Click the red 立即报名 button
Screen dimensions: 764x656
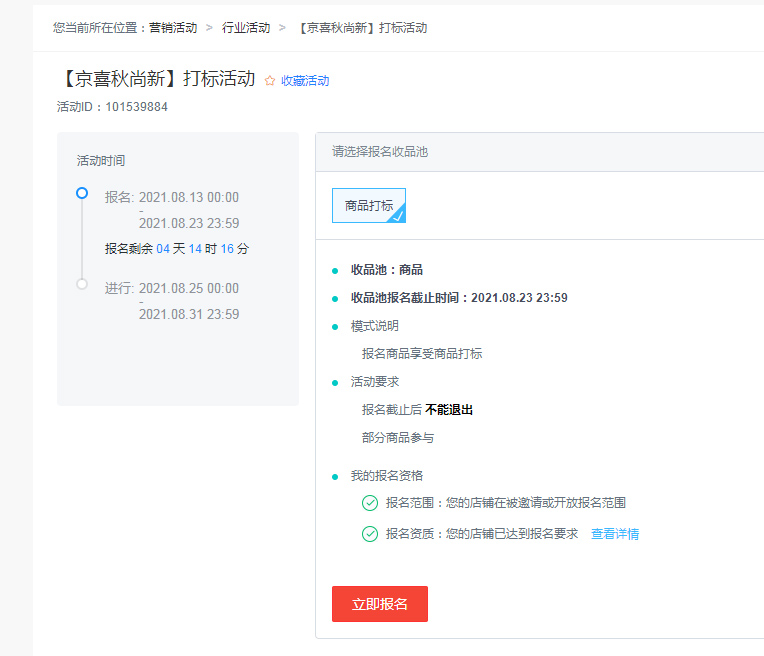[380, 604]
